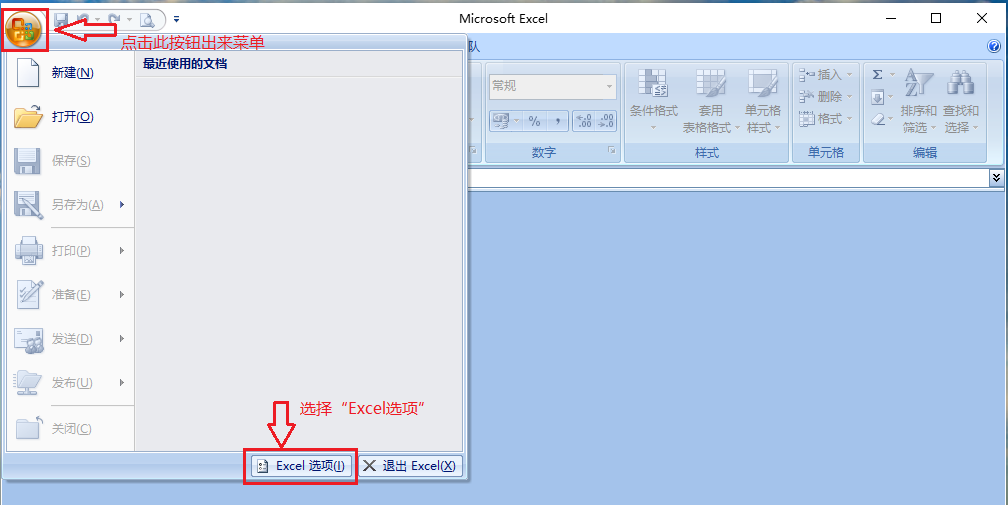Click the Print Preview magnifier icon
The height and width of the screenshot is (505, 1008).
pyautogui.click(x=148, y=20)
